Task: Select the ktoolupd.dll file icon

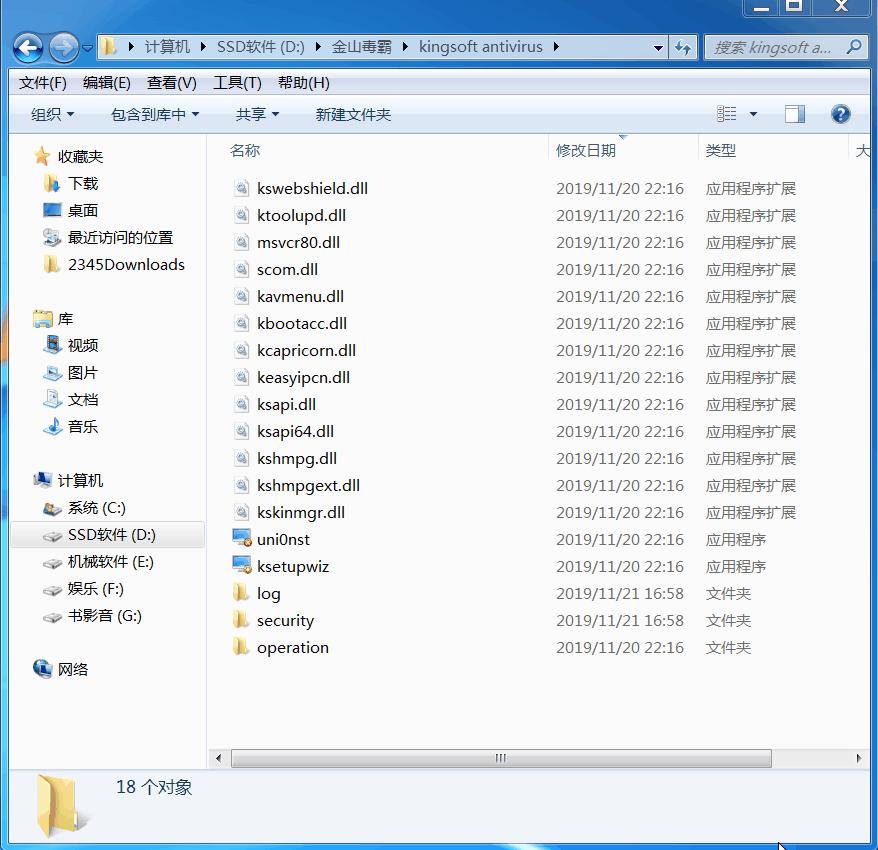Action: coord(241,215)
